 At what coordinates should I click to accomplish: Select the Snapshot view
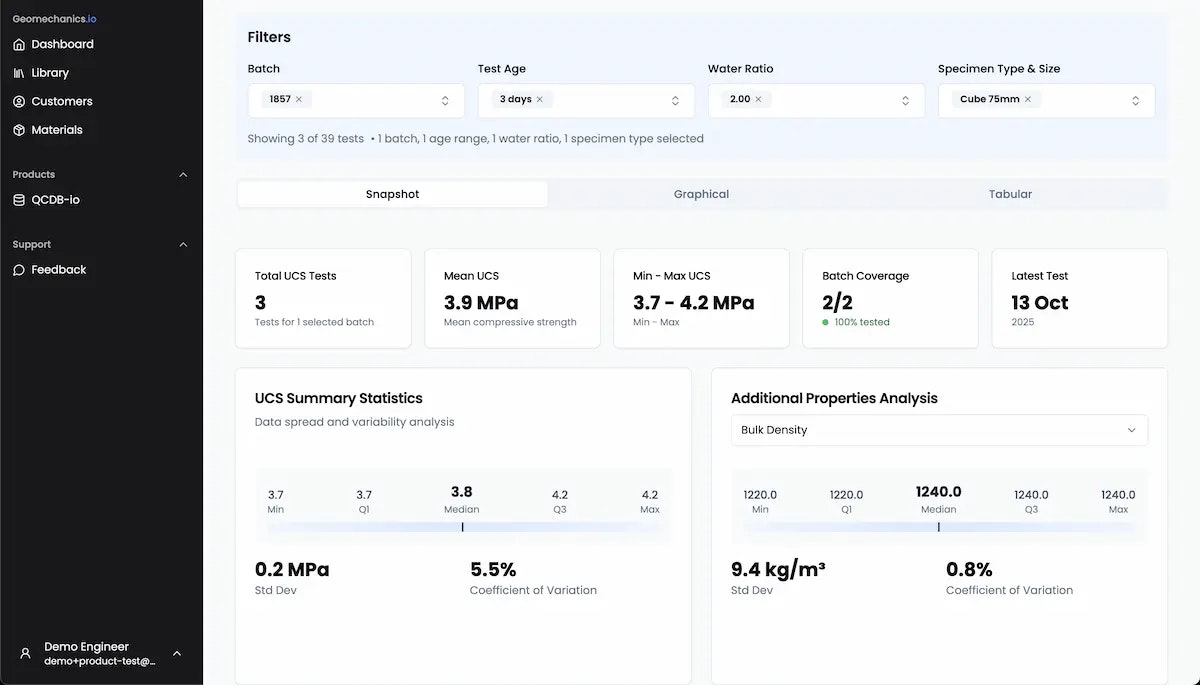[x=392, y=193]
